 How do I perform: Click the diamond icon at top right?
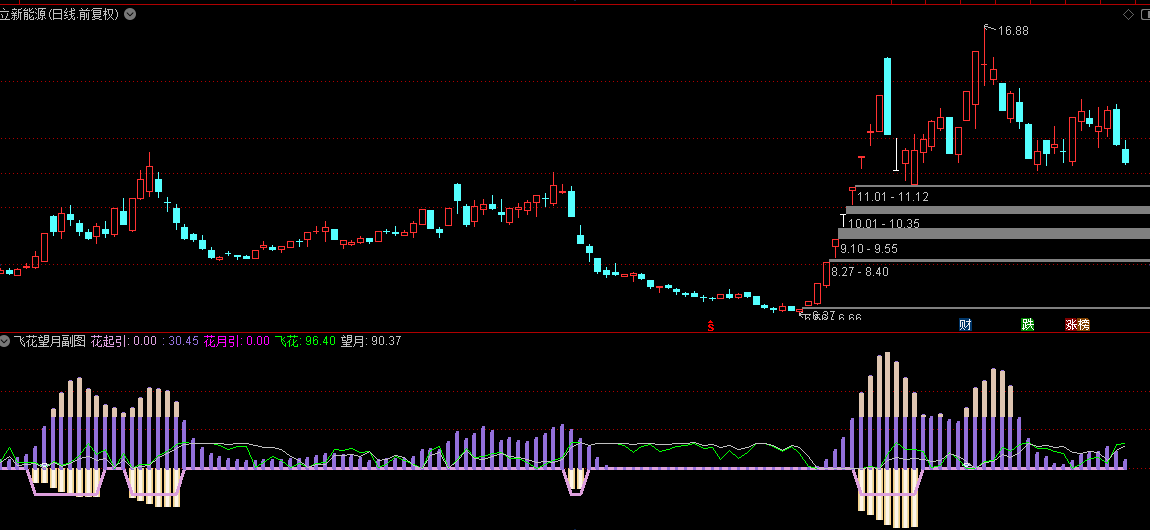pos(1128,14)
